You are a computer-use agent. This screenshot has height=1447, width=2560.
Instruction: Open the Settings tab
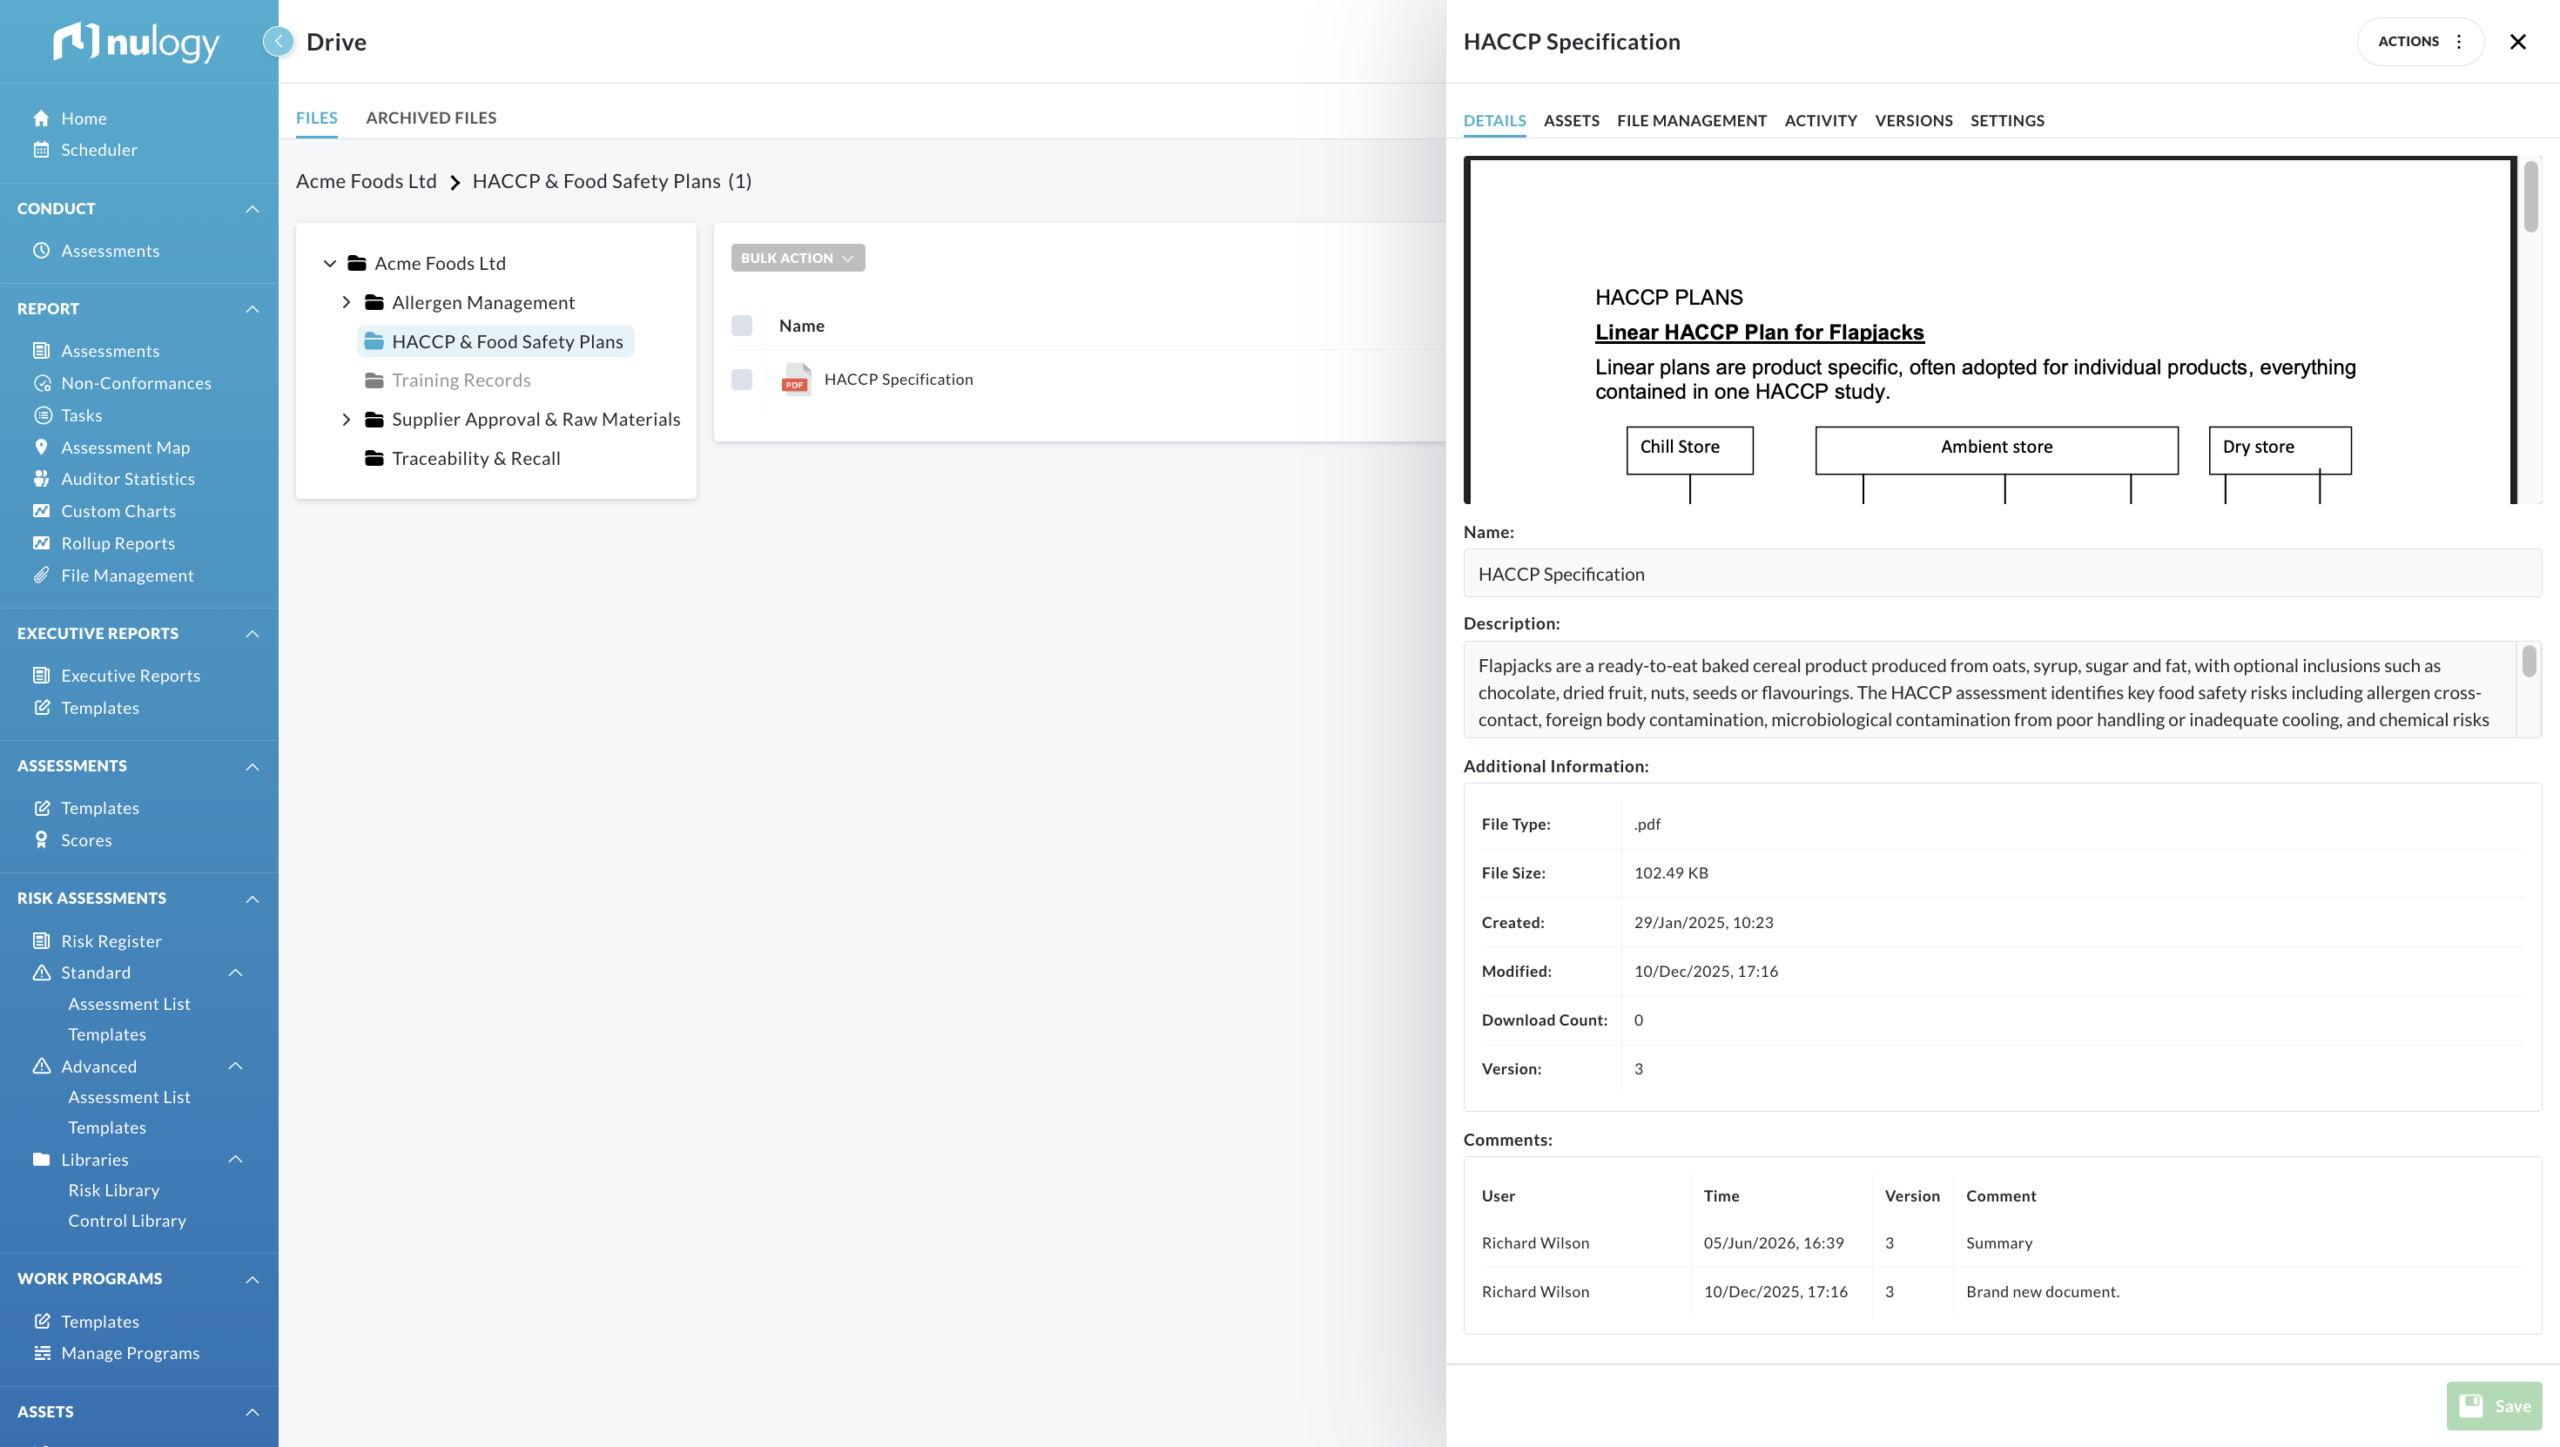point(2007,120)
